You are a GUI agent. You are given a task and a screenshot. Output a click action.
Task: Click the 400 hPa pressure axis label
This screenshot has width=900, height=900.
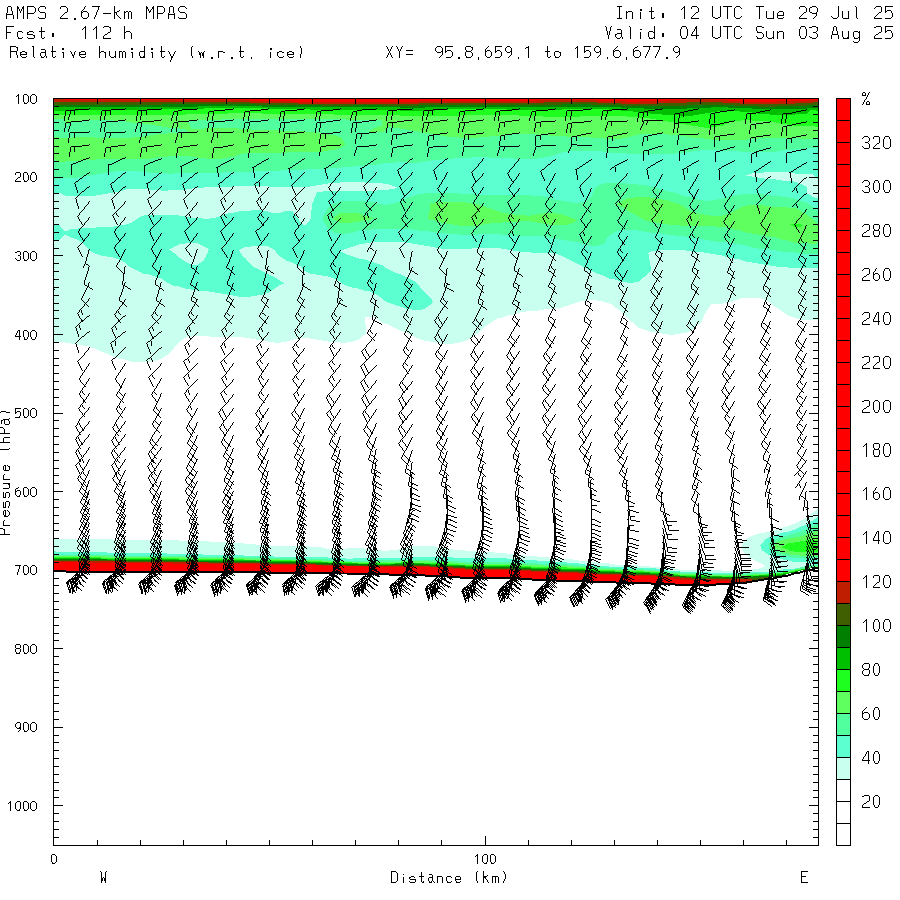(x=26, y=335)
